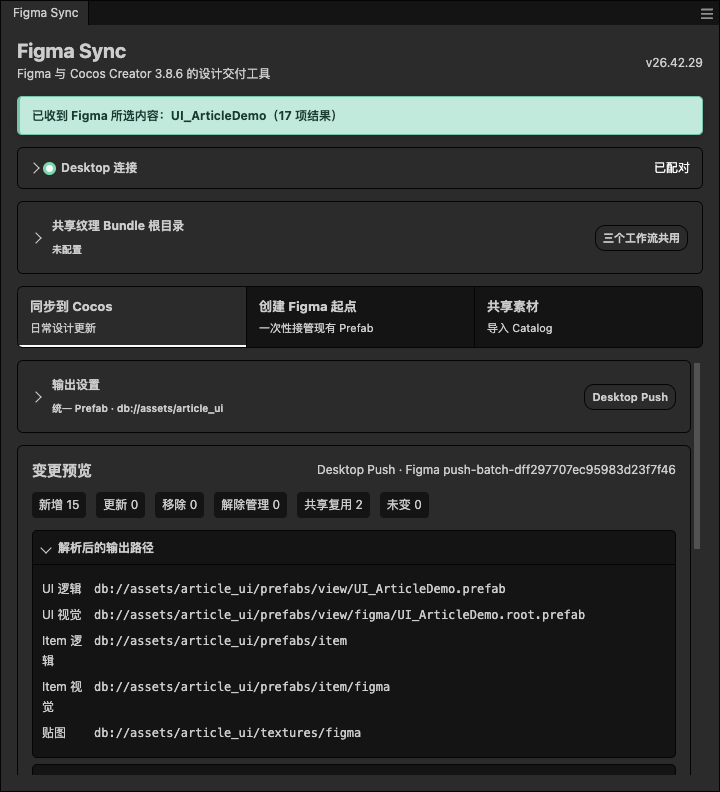Click the Figma Sync main title
720x792 pixels.
click(71, 51)
